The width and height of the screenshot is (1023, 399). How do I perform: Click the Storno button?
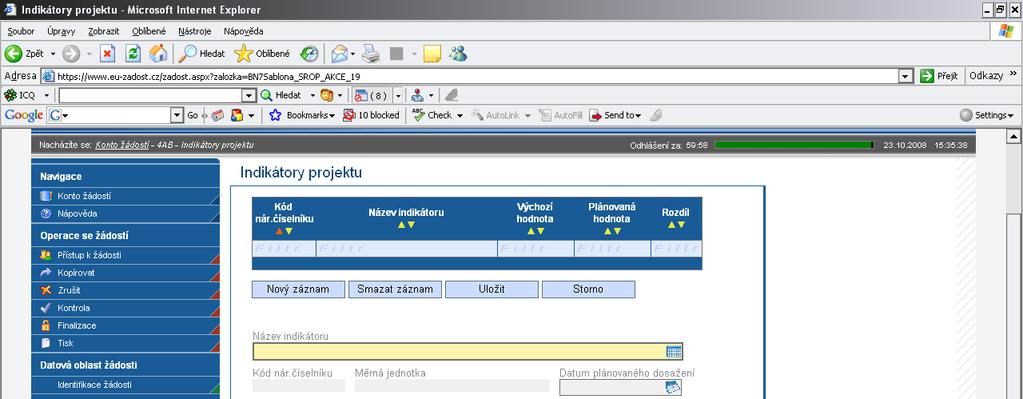588,289
